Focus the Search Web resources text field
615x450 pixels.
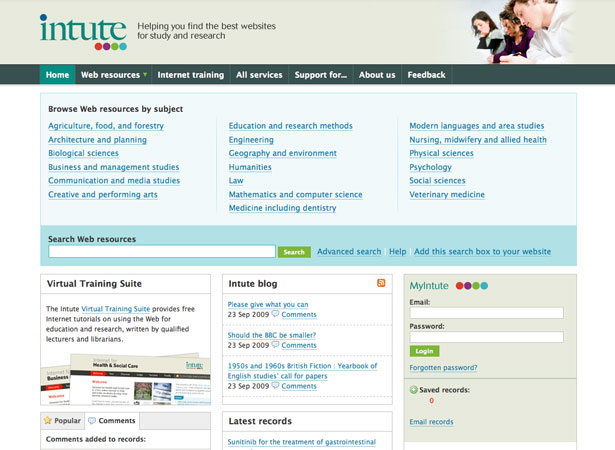(x=162, y=251)
